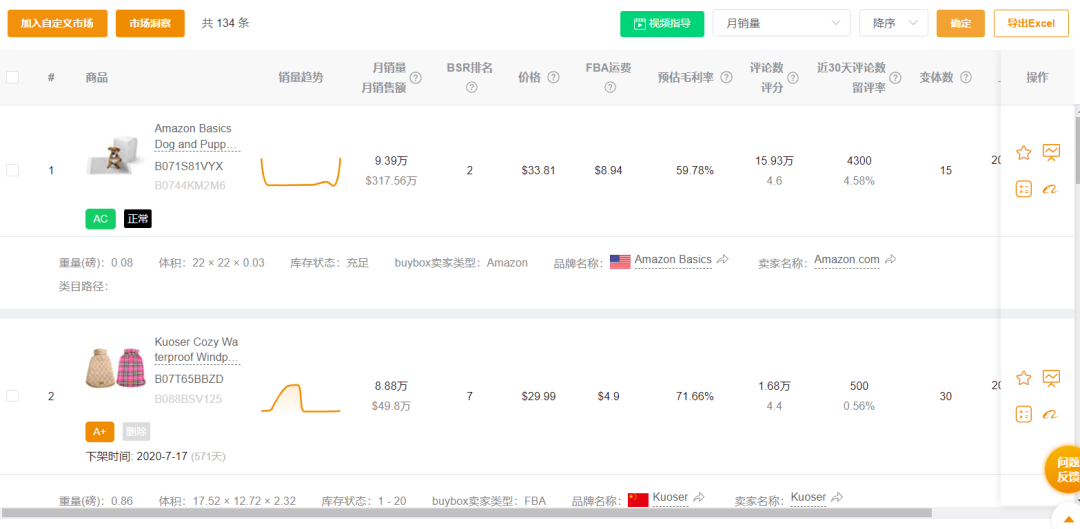Click the 1688 sourcing icon in Kuoser row
The height and width of the screenshot is (529, 1080).
point(1051,414)
